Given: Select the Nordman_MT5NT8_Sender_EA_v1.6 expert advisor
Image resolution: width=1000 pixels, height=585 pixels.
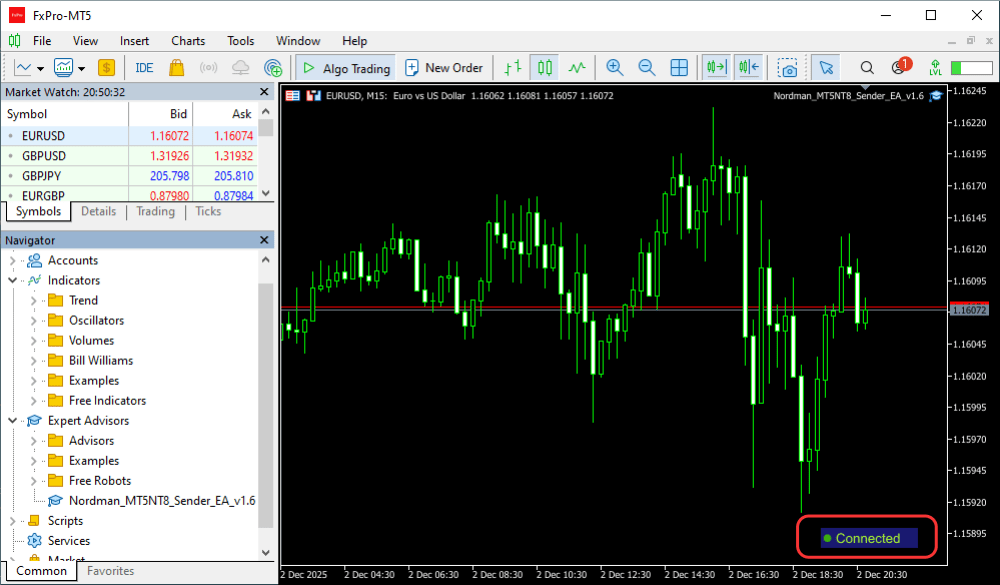Looking at the screenshot, I should pyautogui.click(x=162, y=500).
